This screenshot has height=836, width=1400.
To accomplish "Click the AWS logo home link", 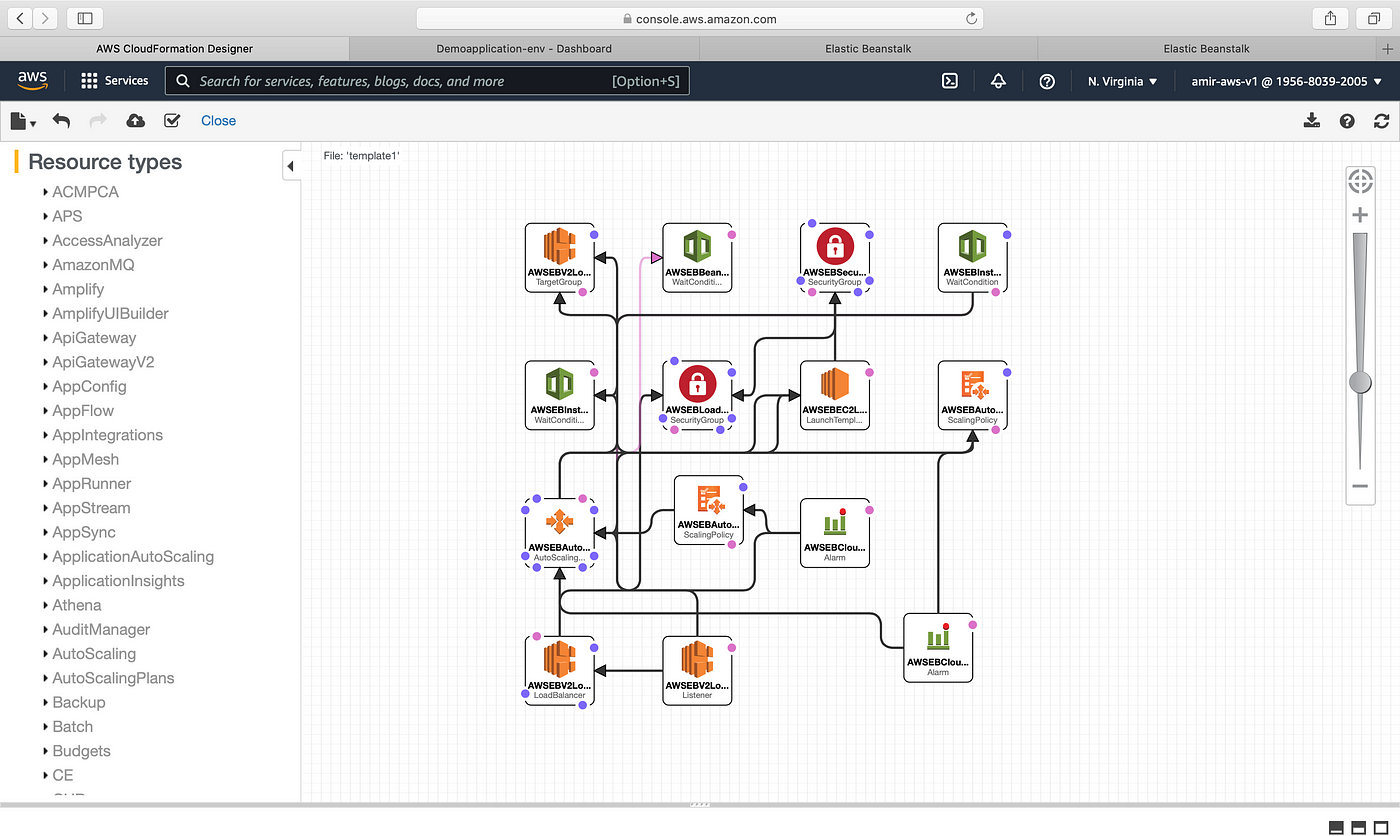I will (x=33, y=81).
